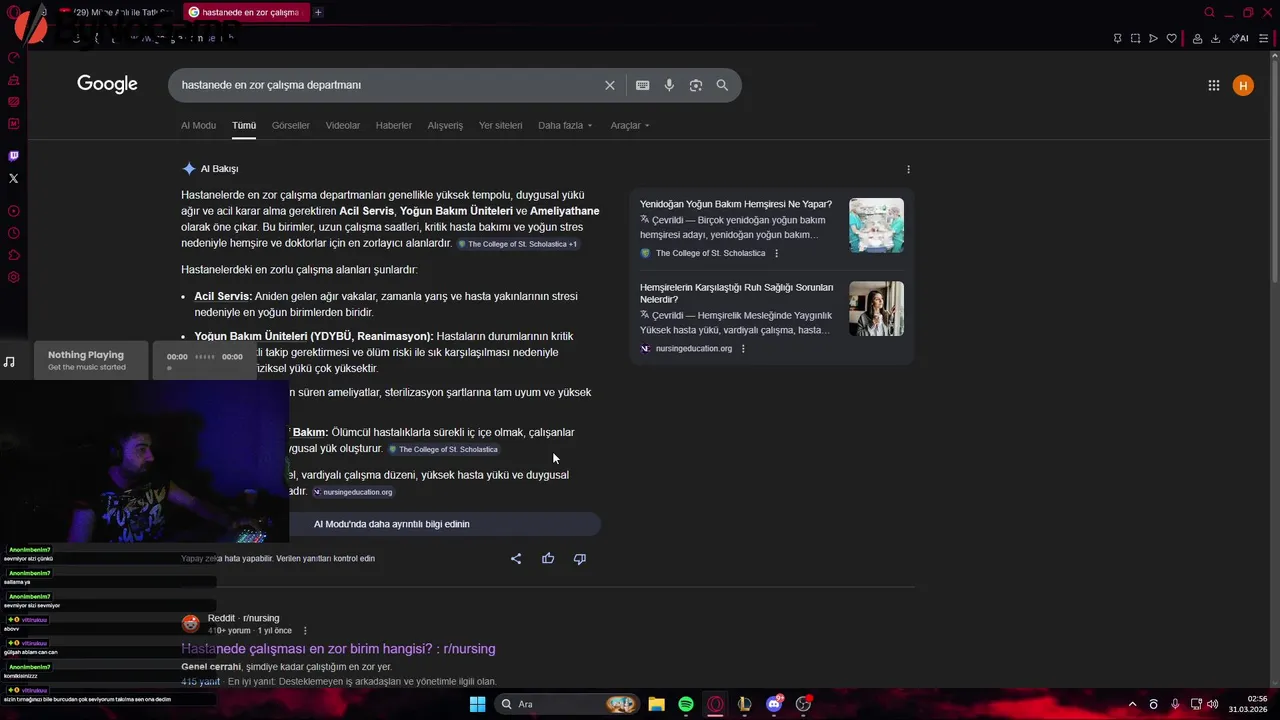
Task: Open Hemşirelerin Karşılaştığı Ruh Sağlığı article
Action: pos(736,293)
